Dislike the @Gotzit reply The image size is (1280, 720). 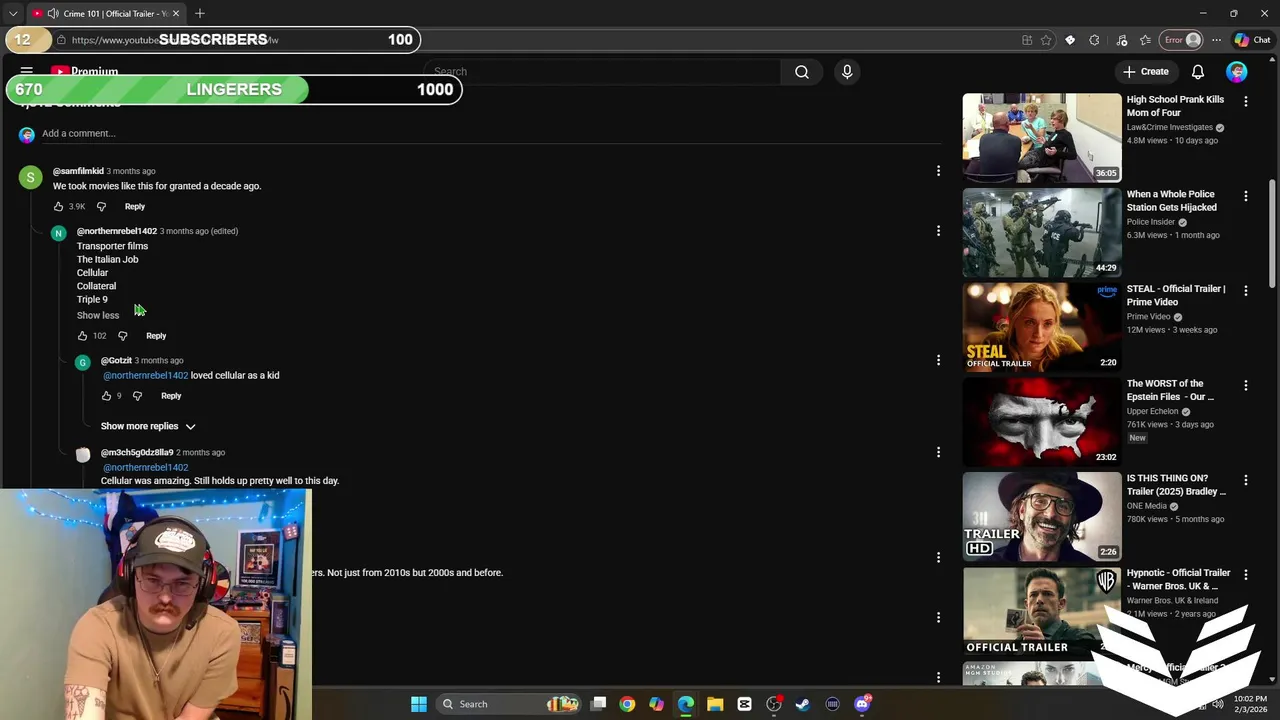coord(138,396)
